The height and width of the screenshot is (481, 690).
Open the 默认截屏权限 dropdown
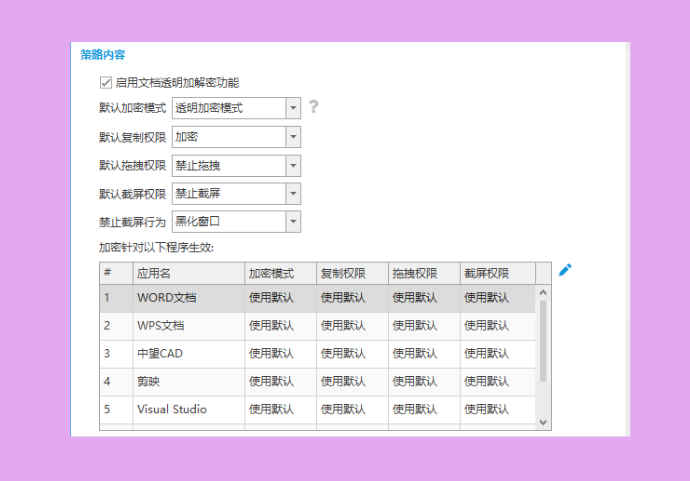tap(236, 194)
